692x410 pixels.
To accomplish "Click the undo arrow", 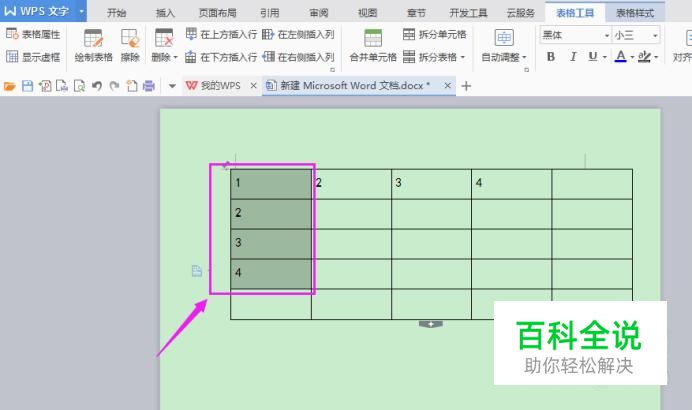I will pyautogui.click(x=97, y=86).
